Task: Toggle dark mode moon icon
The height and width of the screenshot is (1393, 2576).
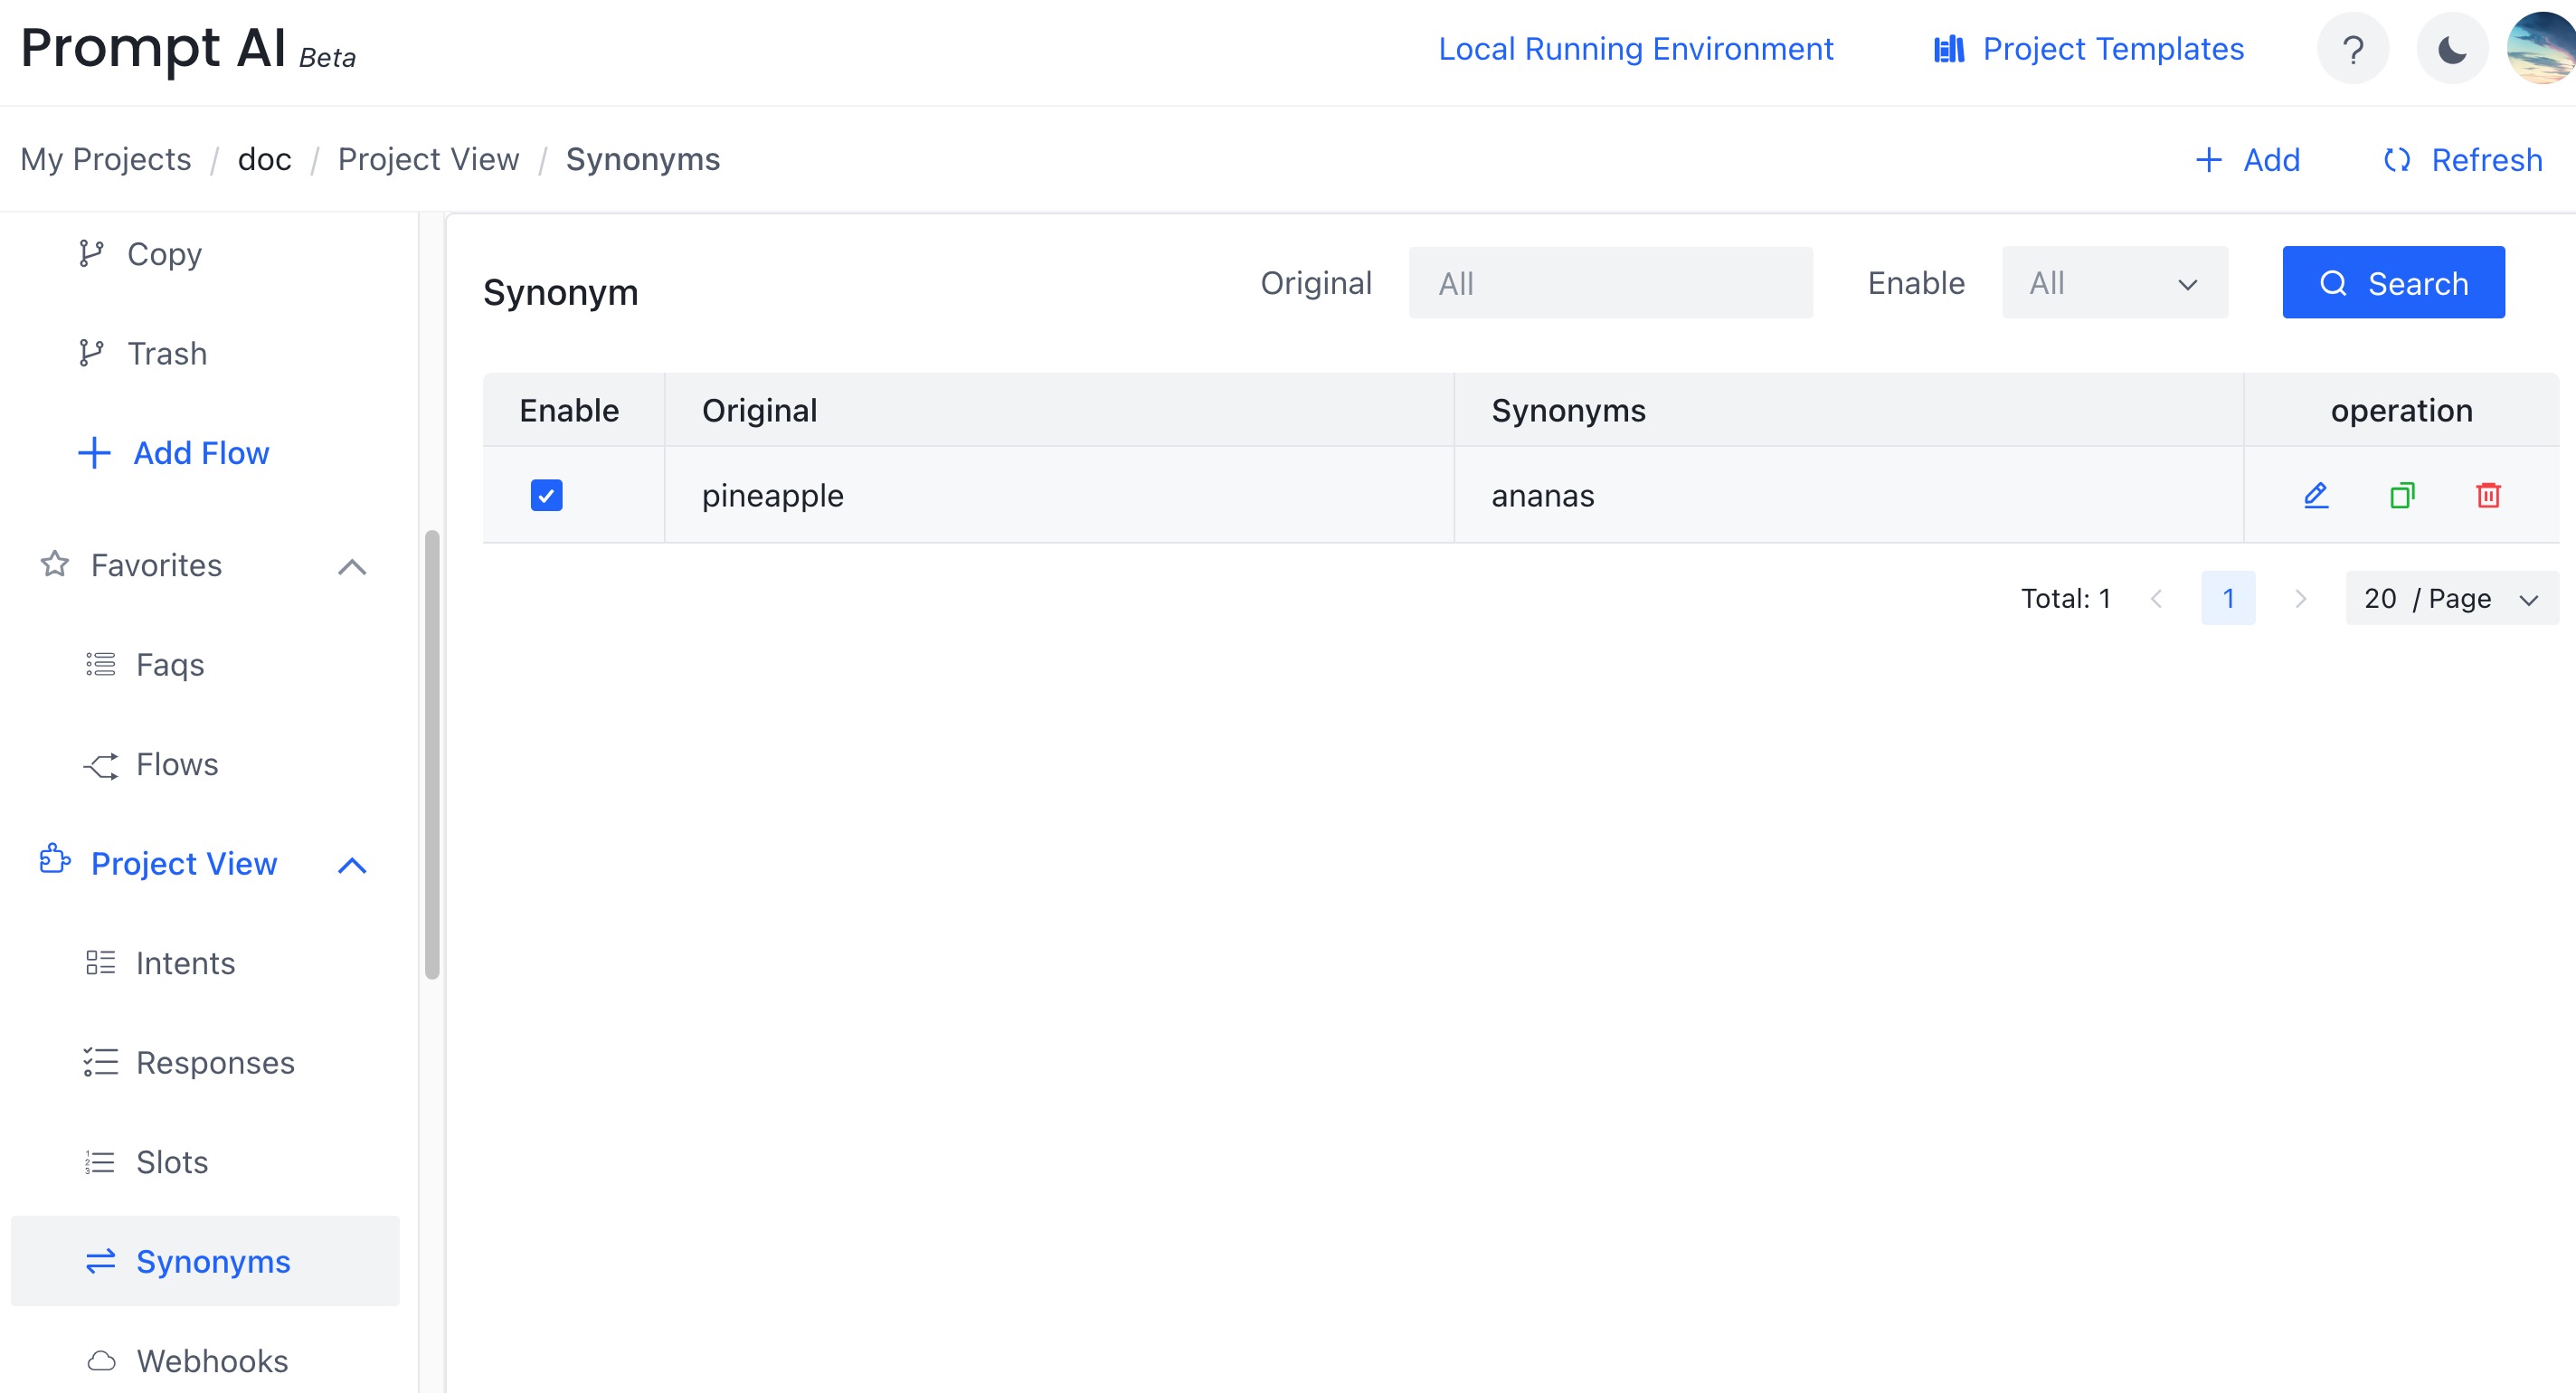Action: pos(2452,48)
